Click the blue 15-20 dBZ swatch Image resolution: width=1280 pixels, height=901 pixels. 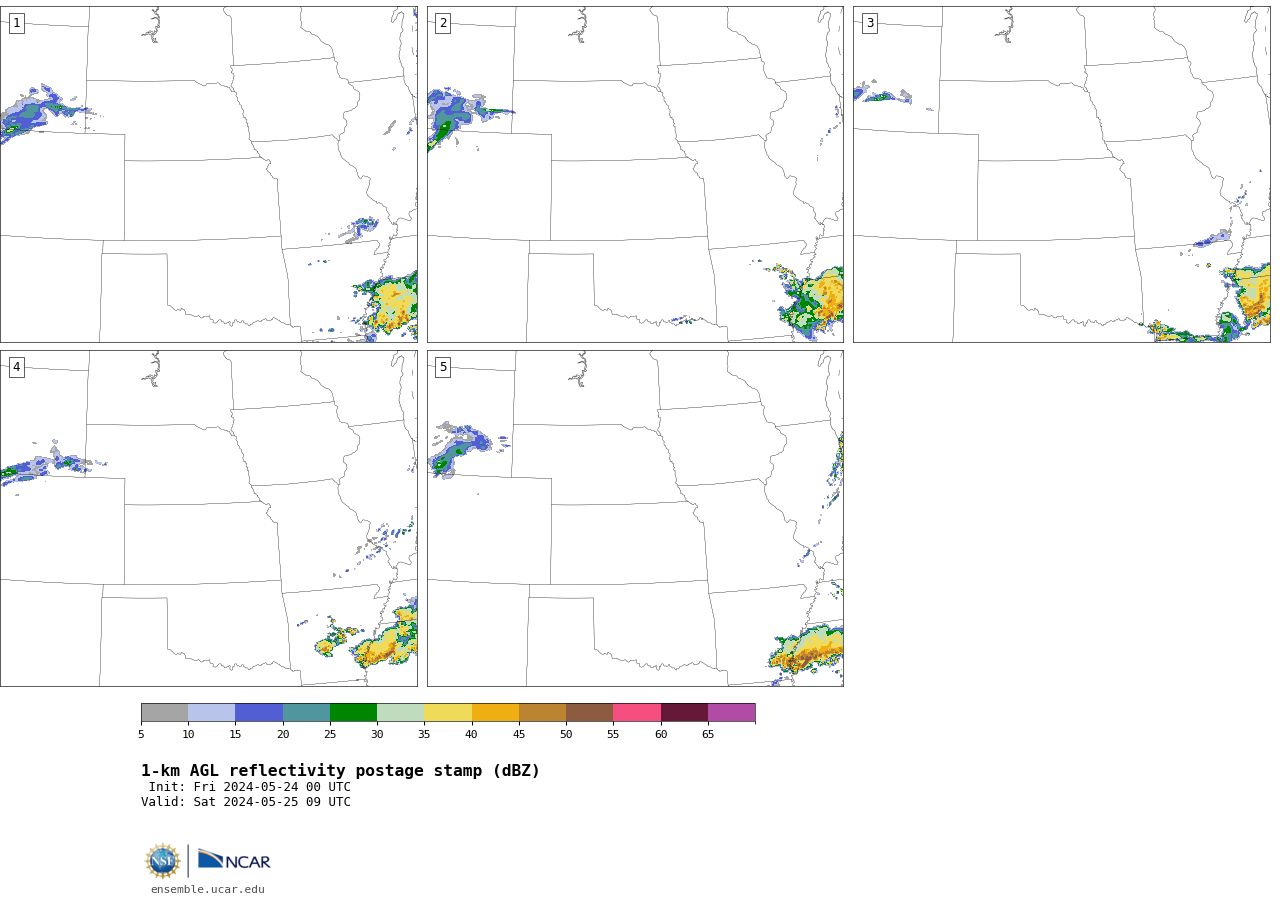click(x=259, y=713)
